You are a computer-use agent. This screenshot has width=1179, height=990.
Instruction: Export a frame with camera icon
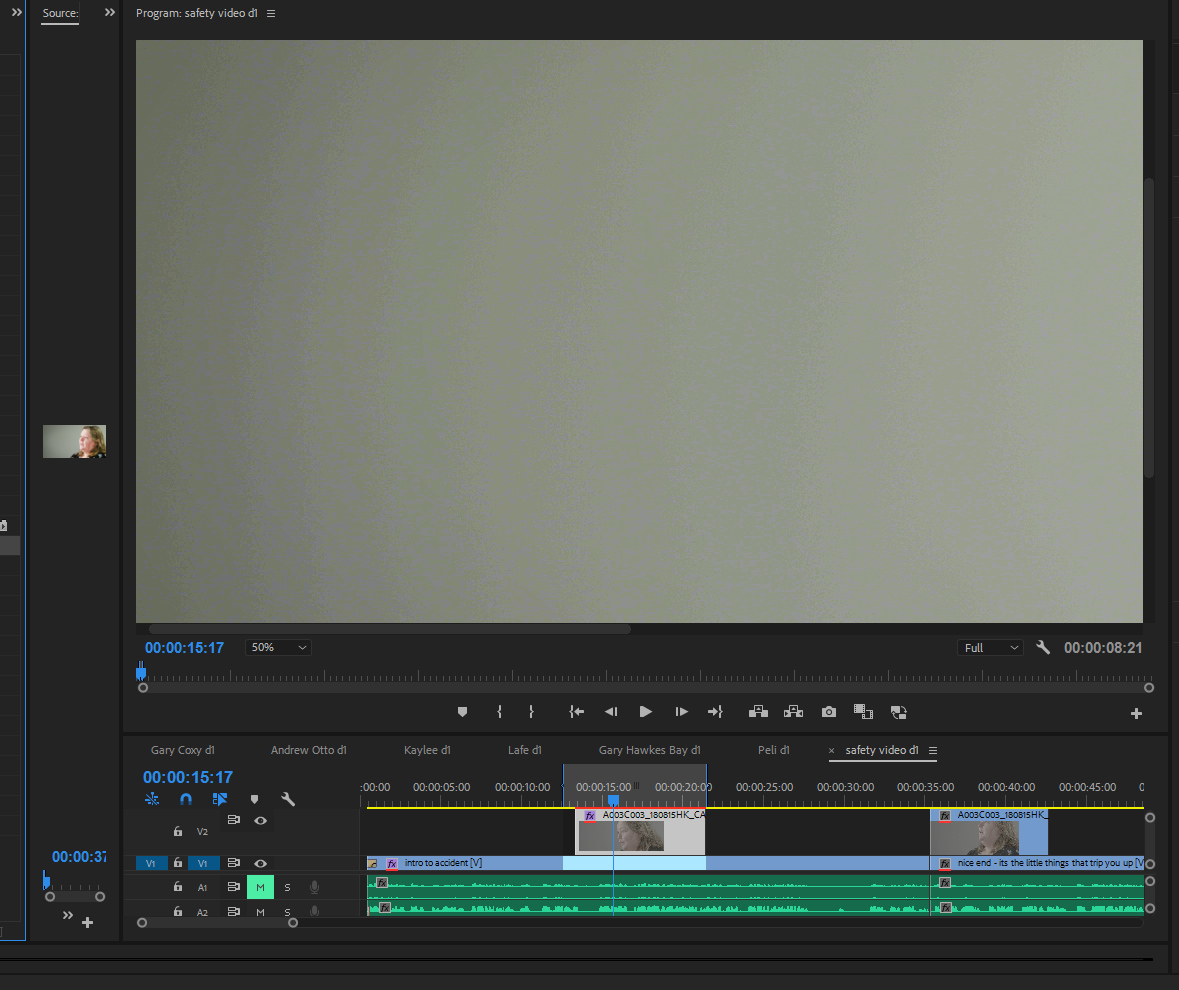(829, 712)
